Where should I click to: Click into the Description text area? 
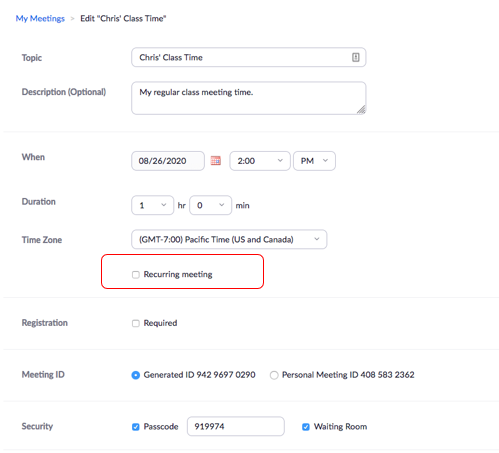[249, 98]
